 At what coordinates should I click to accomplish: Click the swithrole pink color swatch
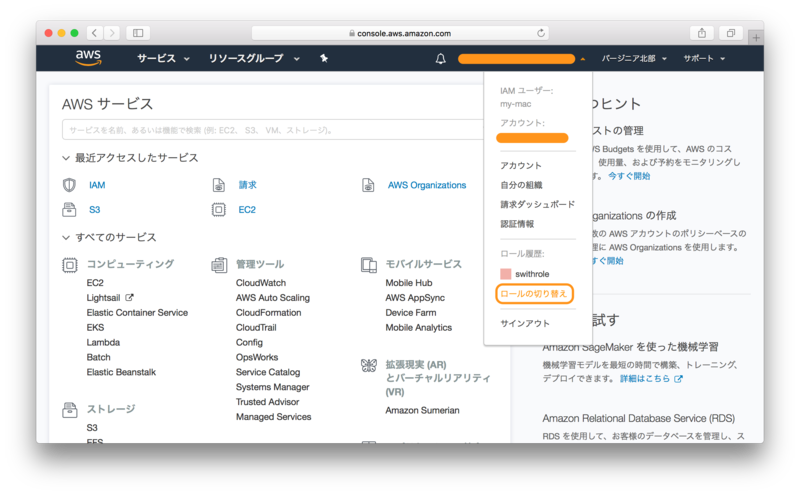coord(505,274)
